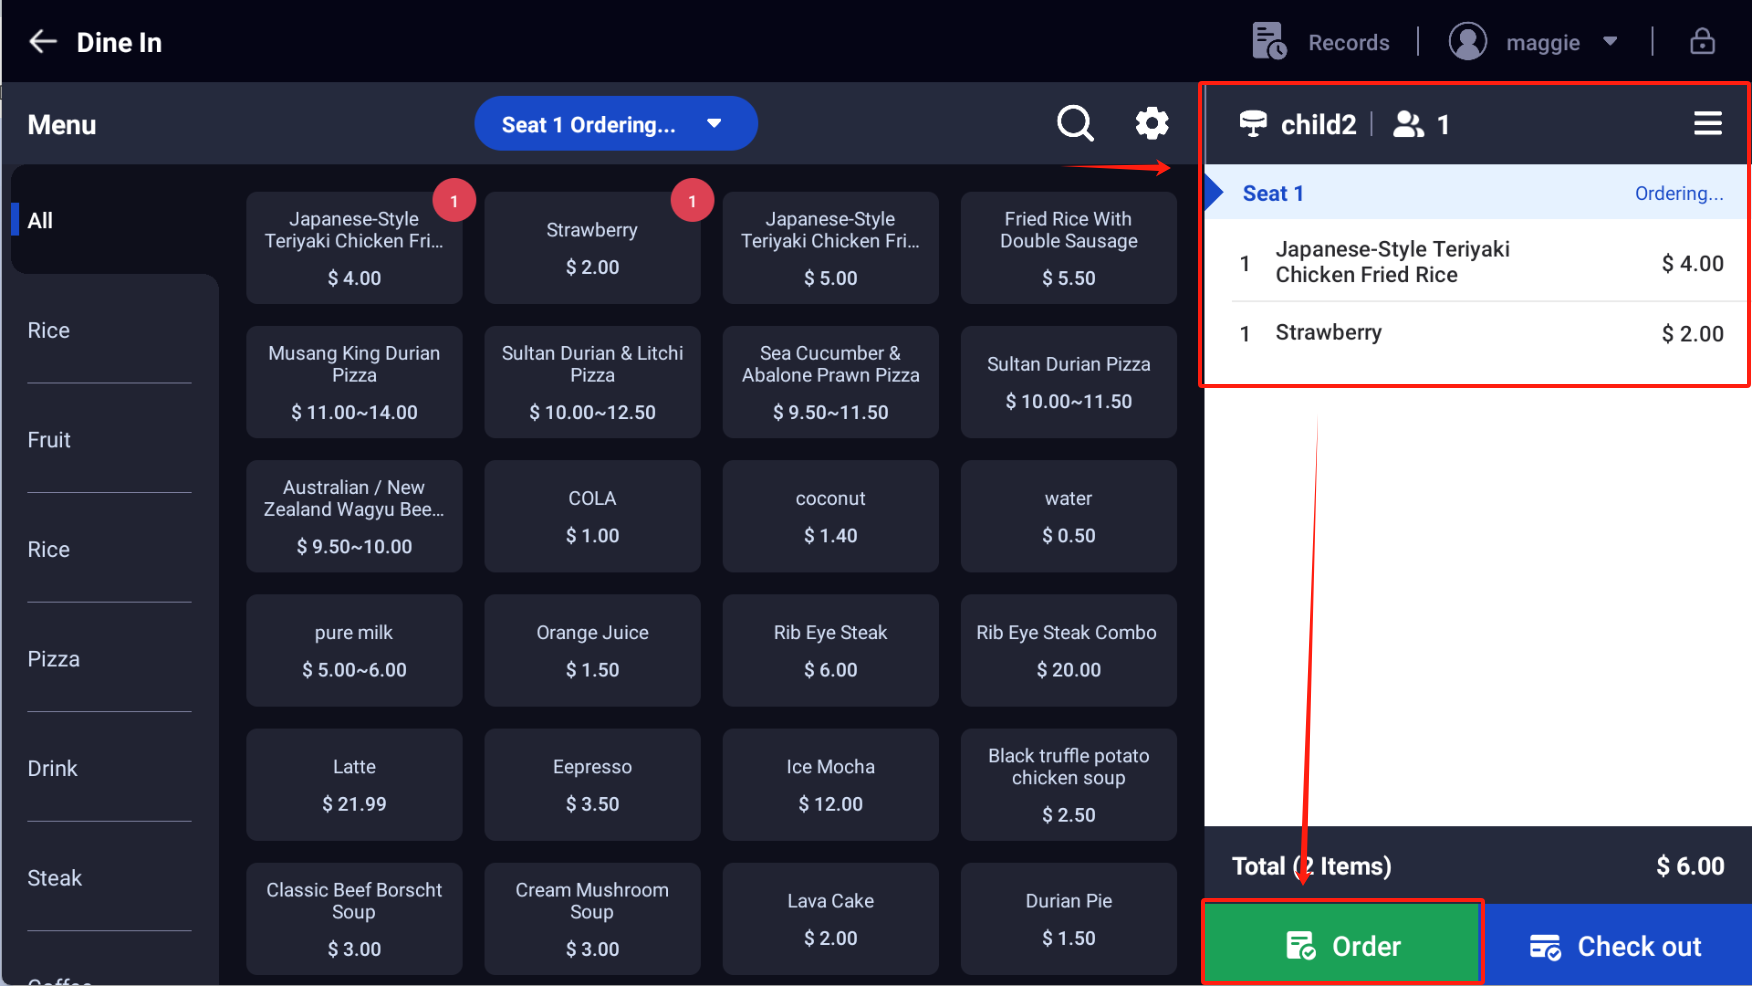
Task: Click maggie's profile avatar icon
Action: [1467, 41]
